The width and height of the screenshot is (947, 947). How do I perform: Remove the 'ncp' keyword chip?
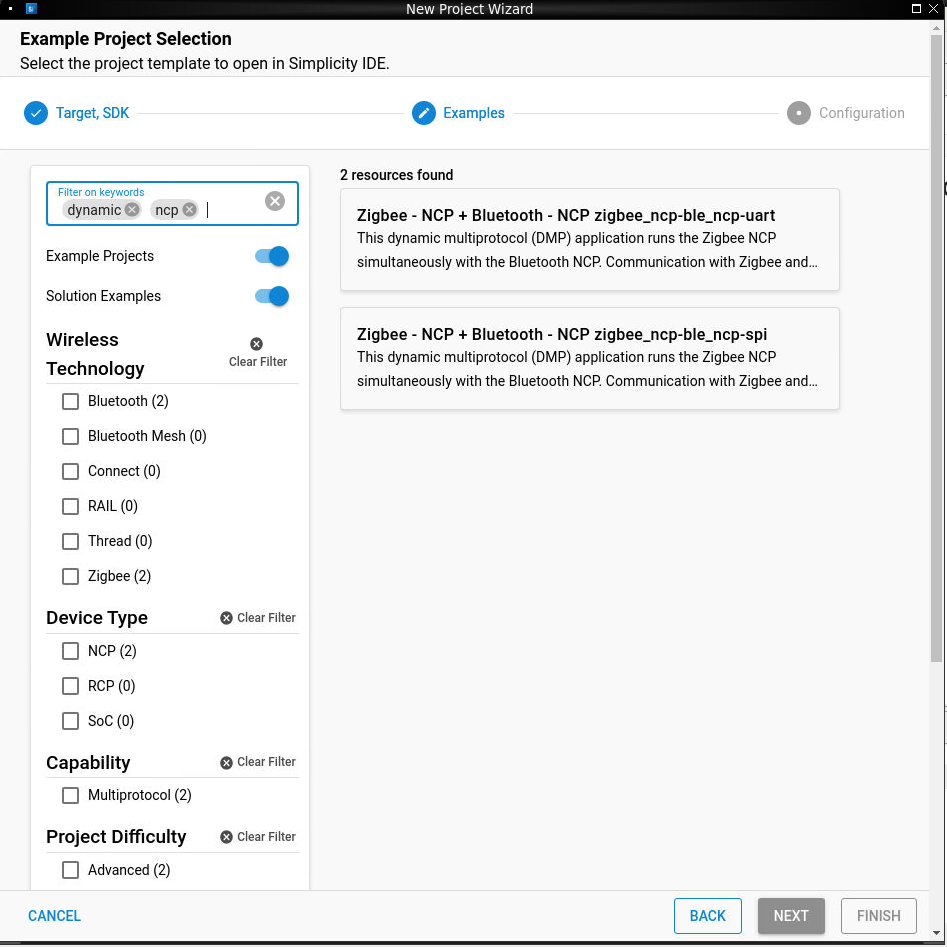point(190,210)
